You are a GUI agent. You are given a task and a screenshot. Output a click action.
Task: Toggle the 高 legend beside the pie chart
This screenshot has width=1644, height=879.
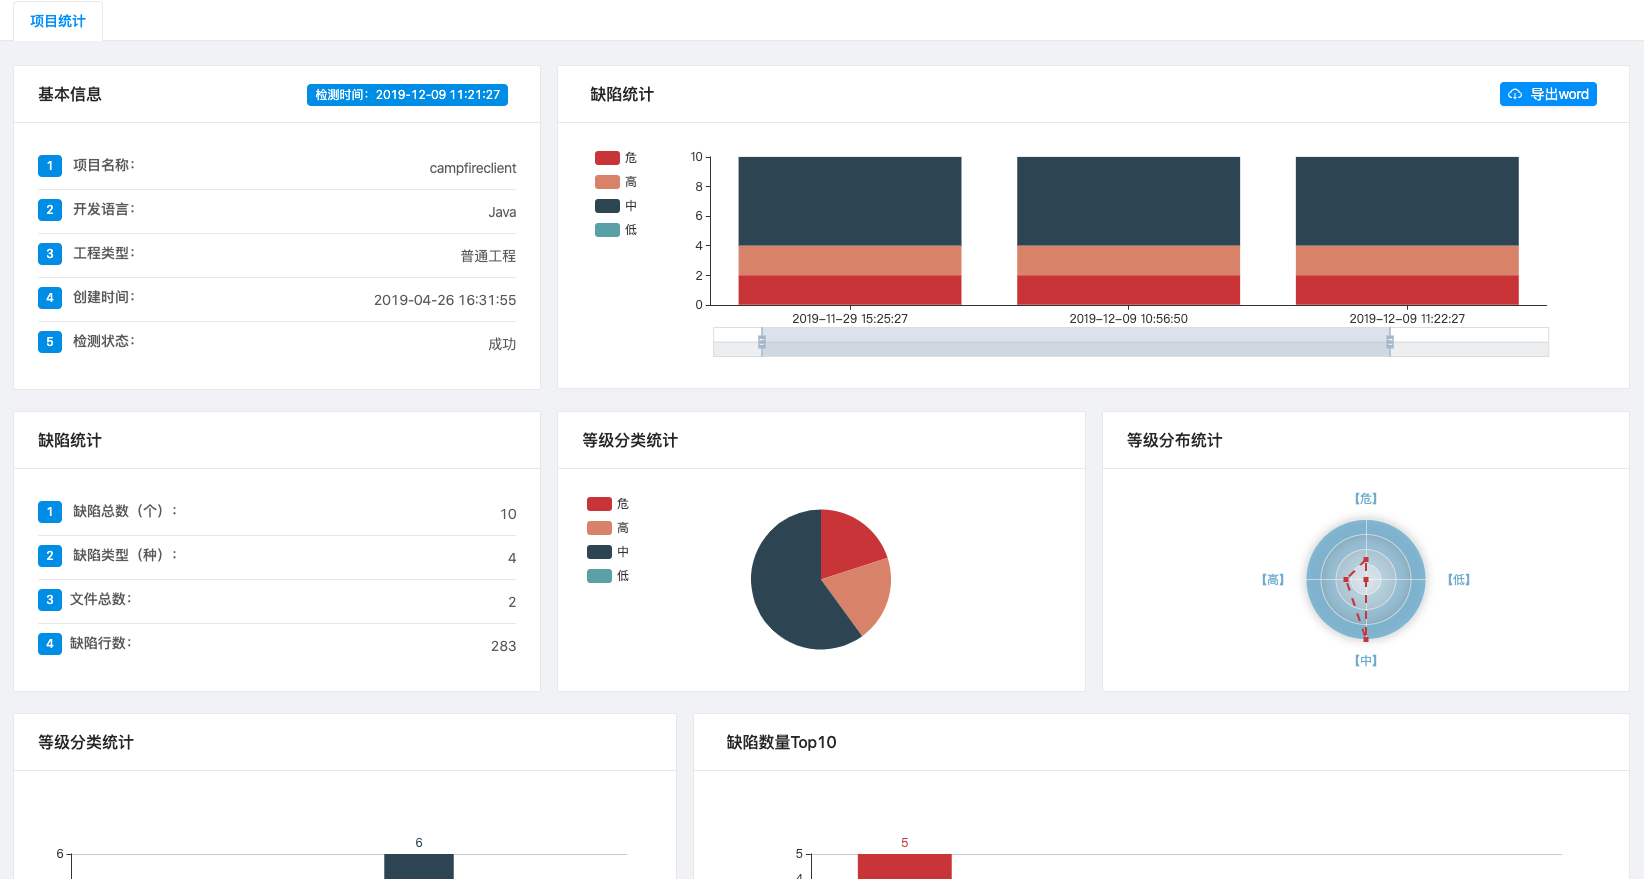coord(608,528)
